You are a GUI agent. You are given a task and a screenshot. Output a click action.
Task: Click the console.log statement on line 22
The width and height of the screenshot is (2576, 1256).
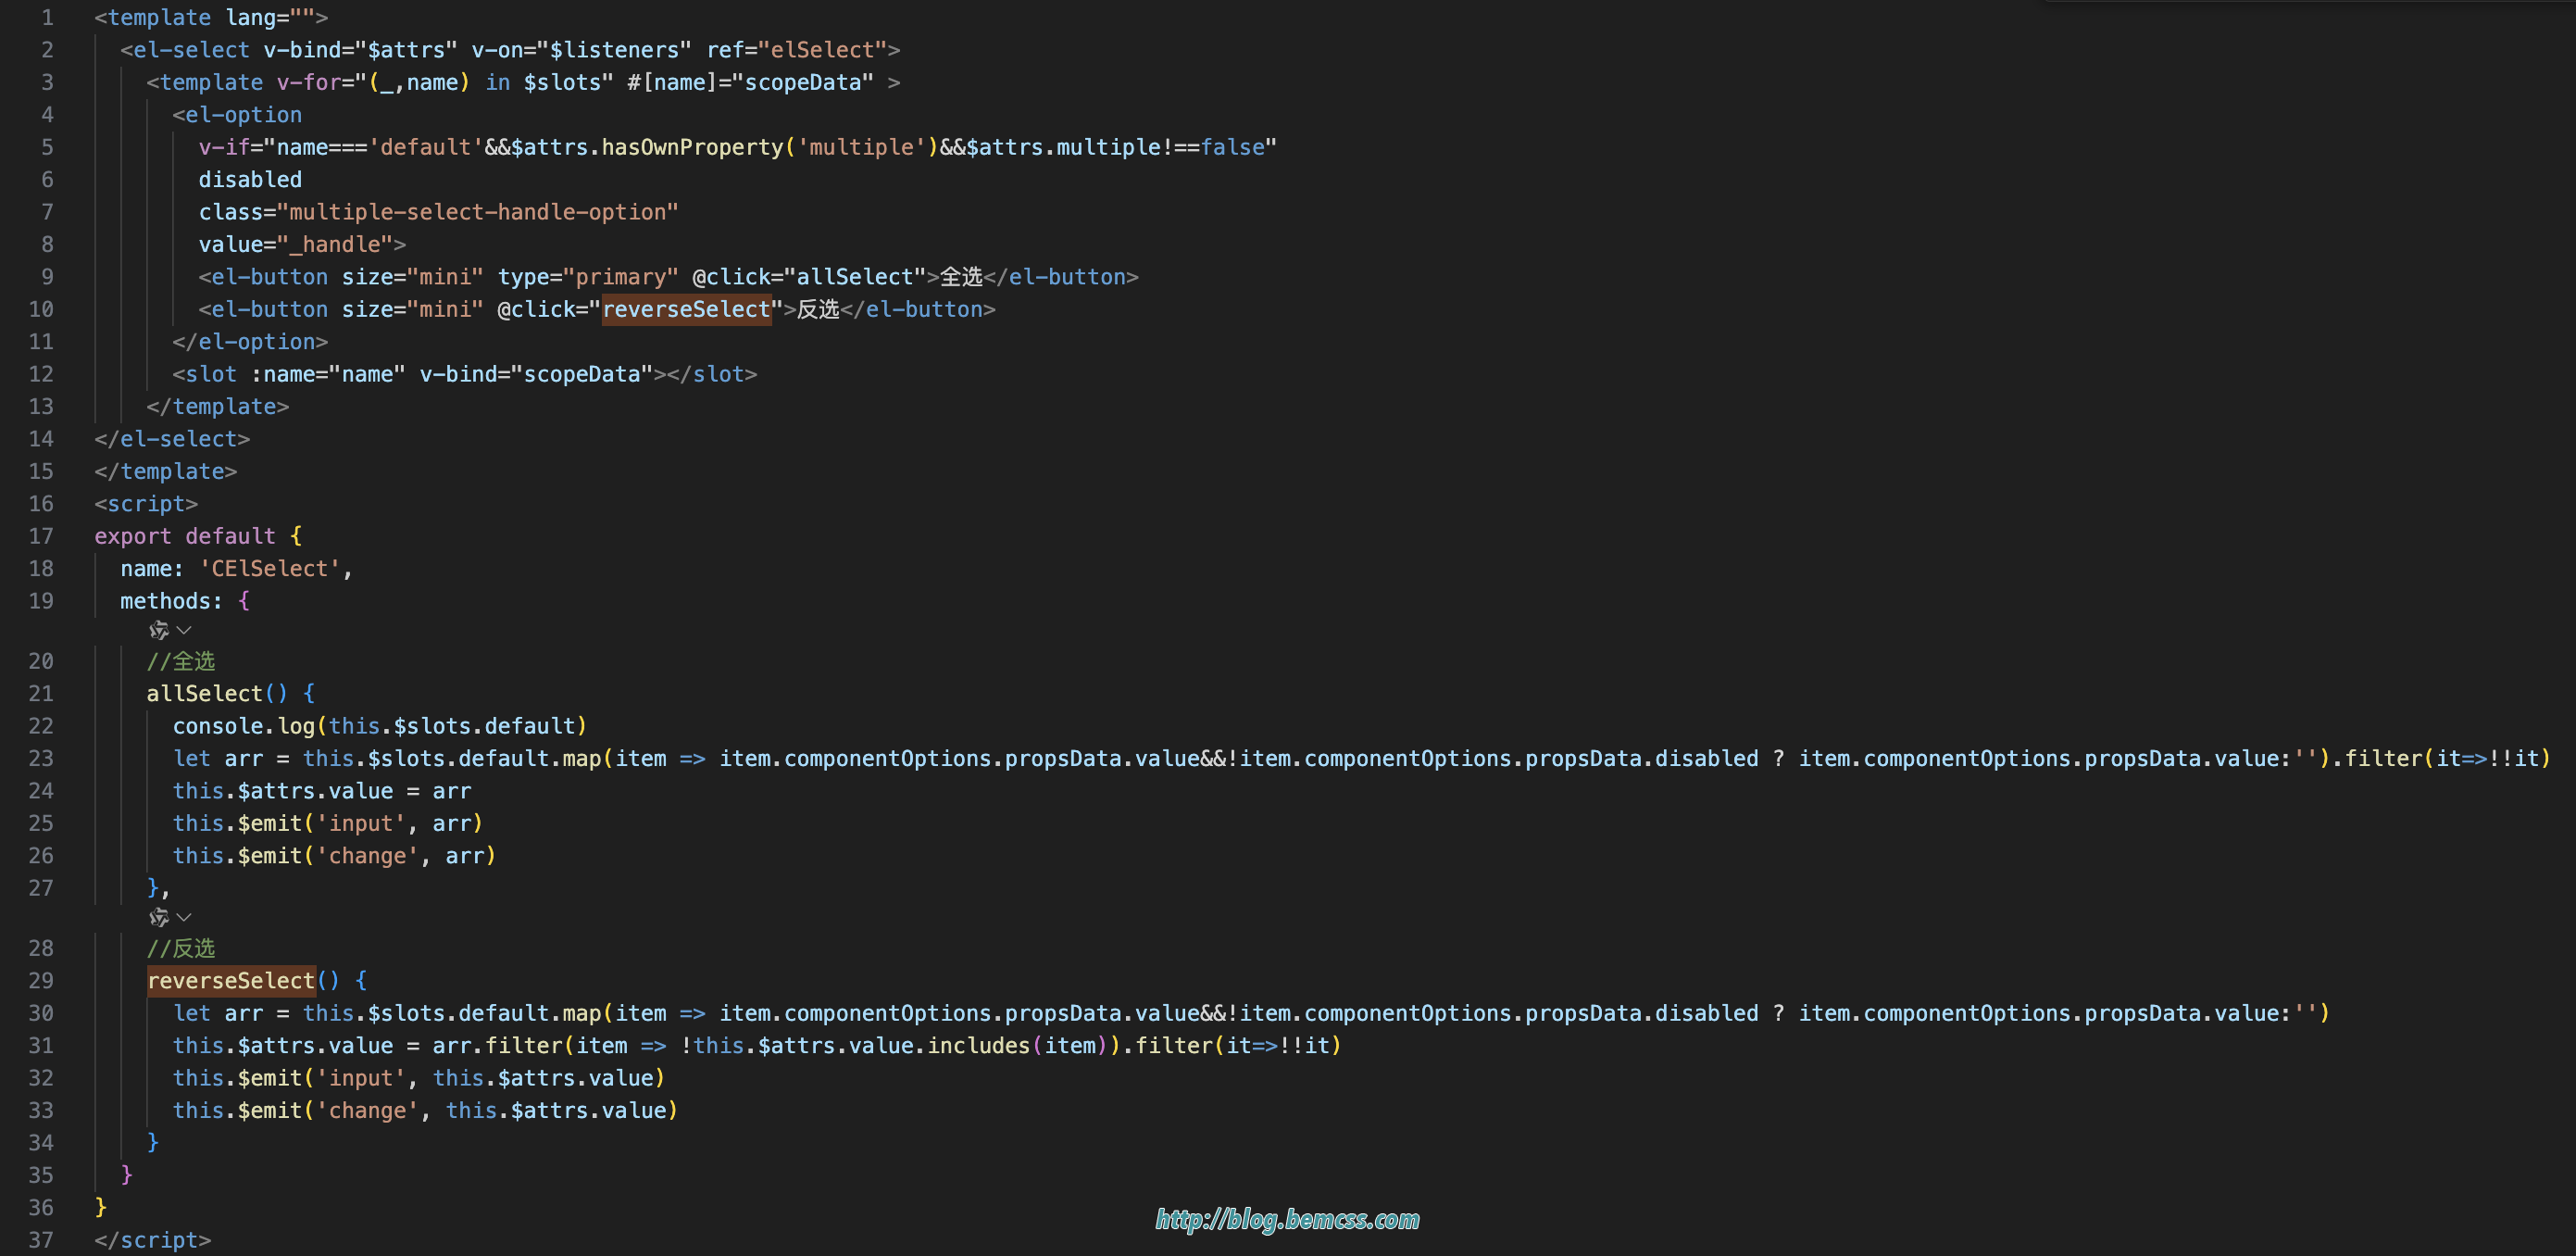click(x=379, y=726)
